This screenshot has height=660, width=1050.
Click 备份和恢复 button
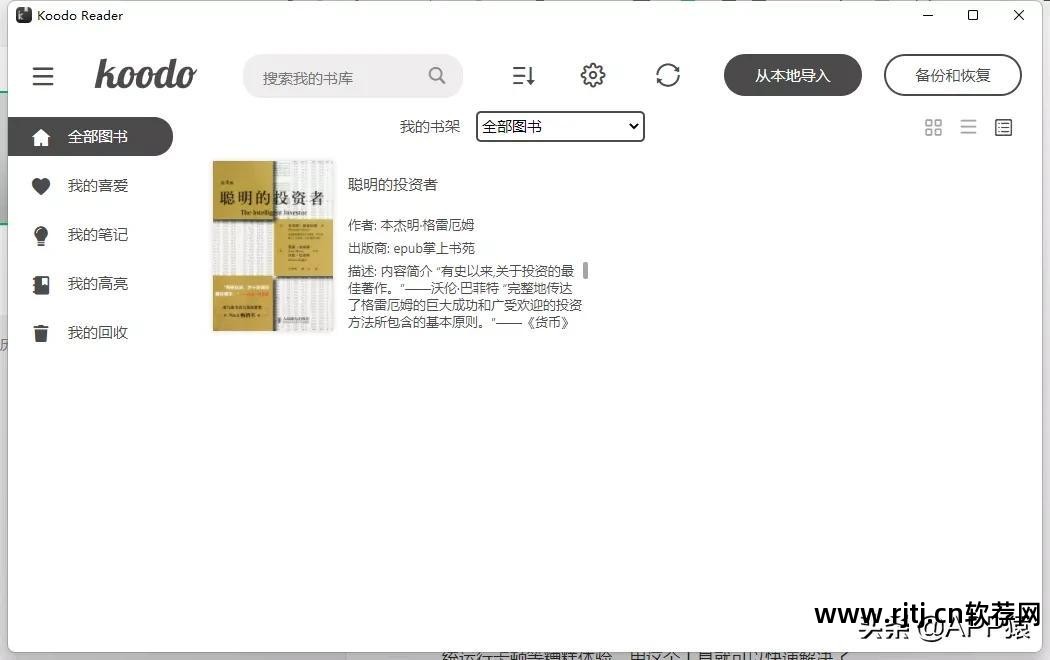tap(952, 75)
